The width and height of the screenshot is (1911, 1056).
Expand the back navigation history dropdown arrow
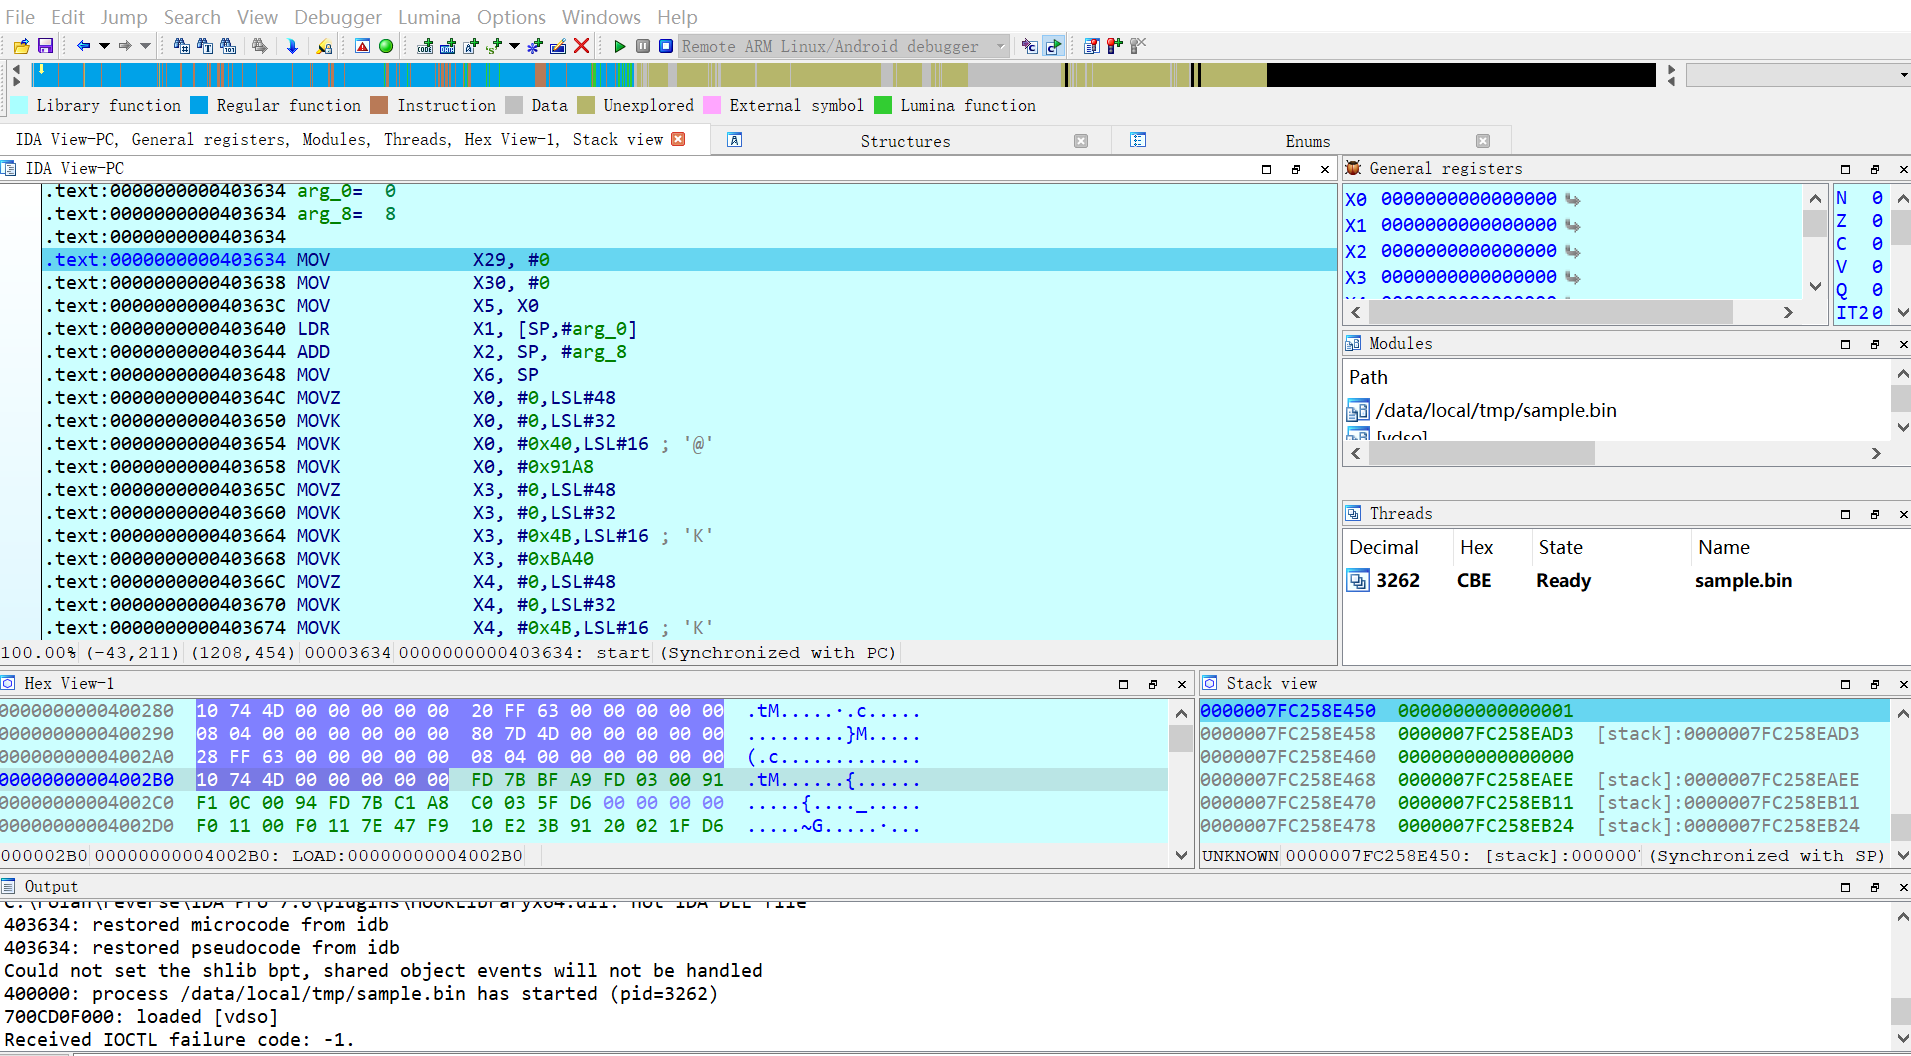(x=103, y=46)
